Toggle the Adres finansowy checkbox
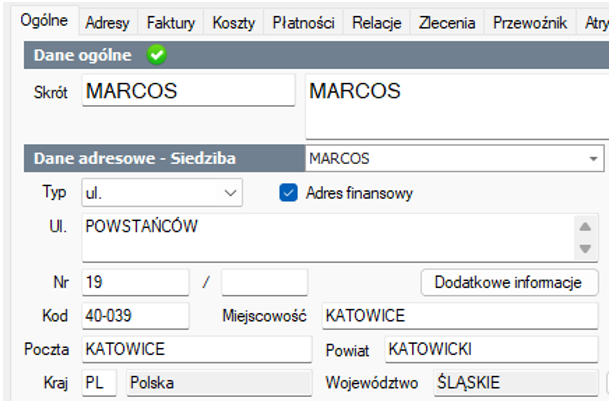The height and width of the screenshot is (412, 610). 289,193
